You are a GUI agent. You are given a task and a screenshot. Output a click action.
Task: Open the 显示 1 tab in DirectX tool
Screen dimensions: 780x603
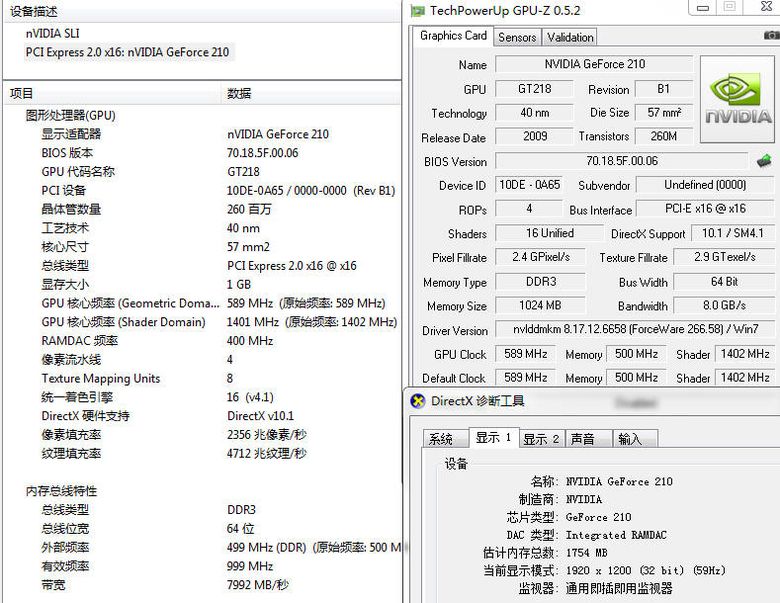coord(493,438)
